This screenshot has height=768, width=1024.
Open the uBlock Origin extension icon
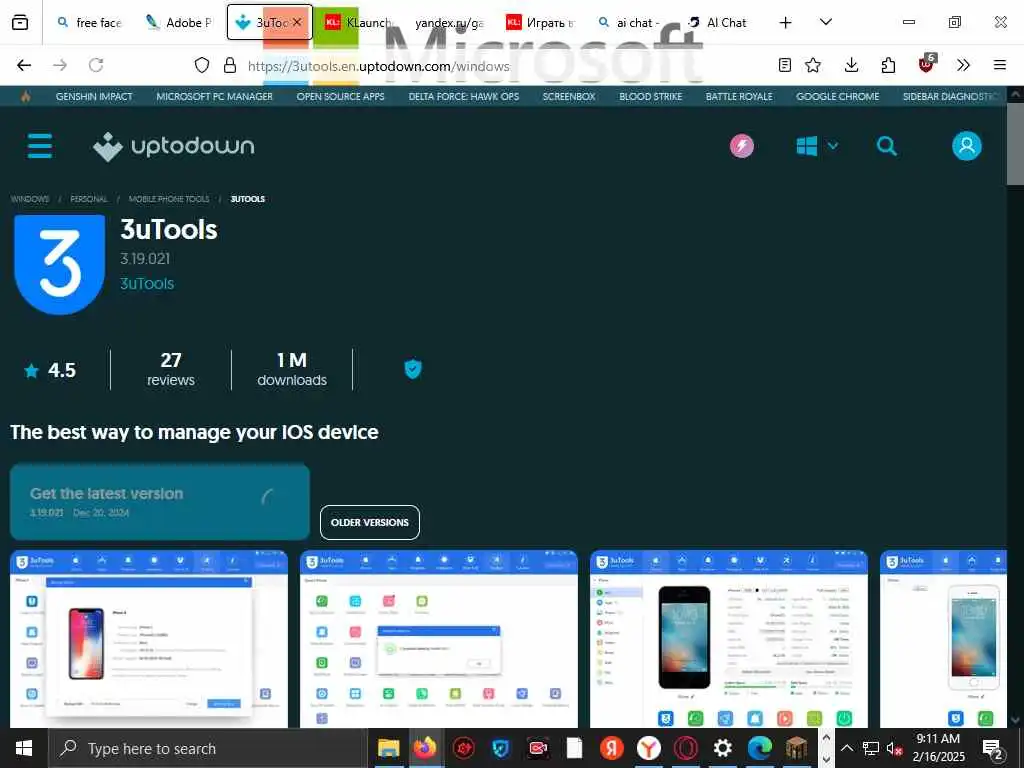(x=927, y=64)
